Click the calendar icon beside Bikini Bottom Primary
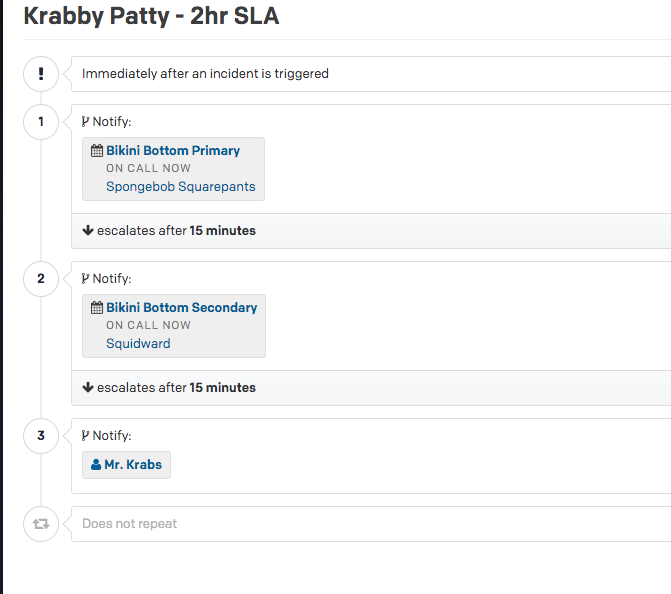Image resolution: width=671 pixels, height=594 pixels. (x=97, y=151)
